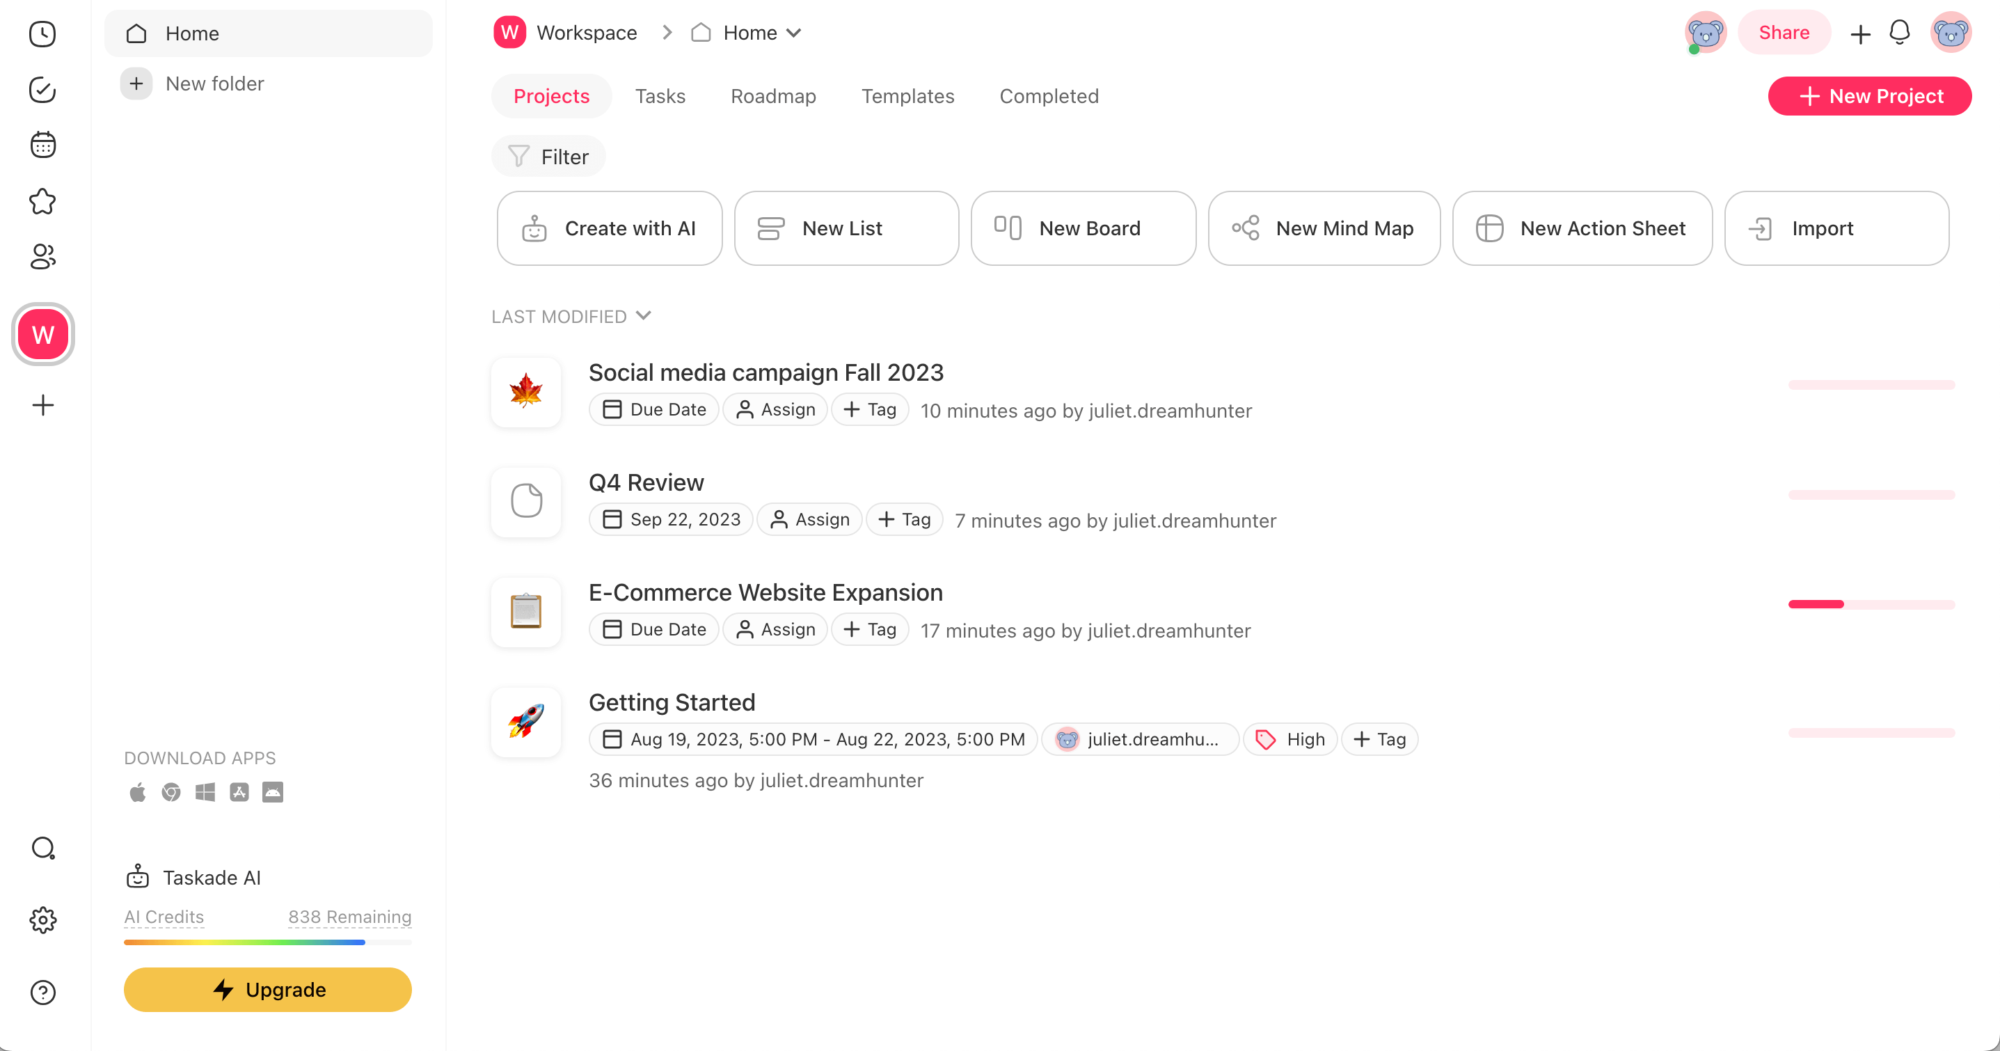Open Search from the sidebar magnifier icon
The height and width of the screenshot is (1051, 2000).
(42, 847)
